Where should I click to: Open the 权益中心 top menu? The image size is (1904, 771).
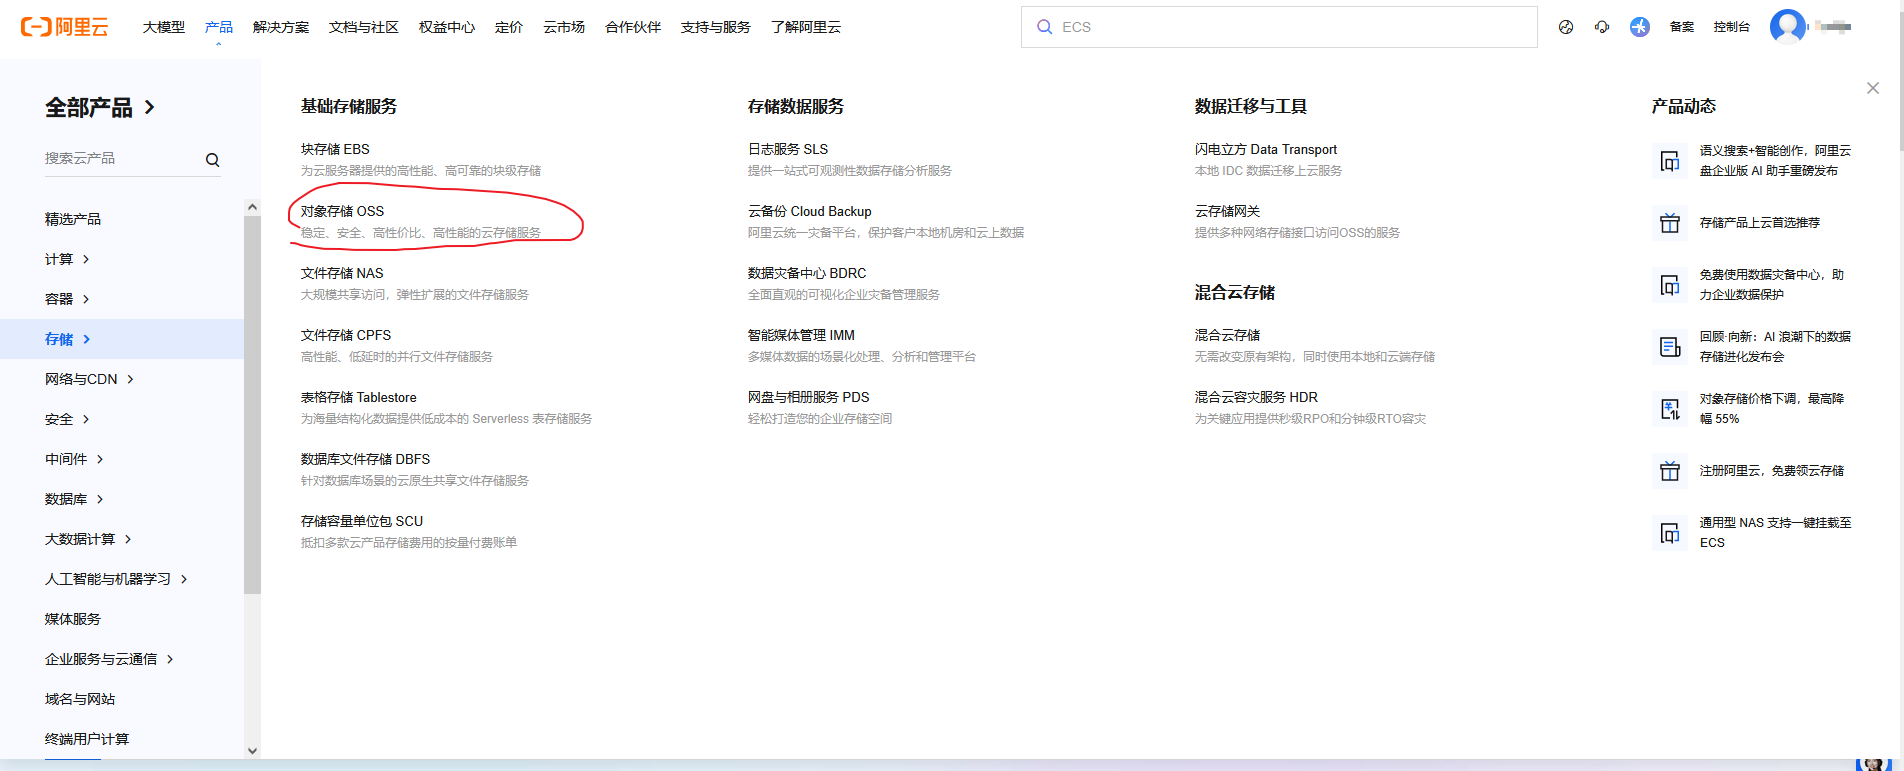point(447,27)
